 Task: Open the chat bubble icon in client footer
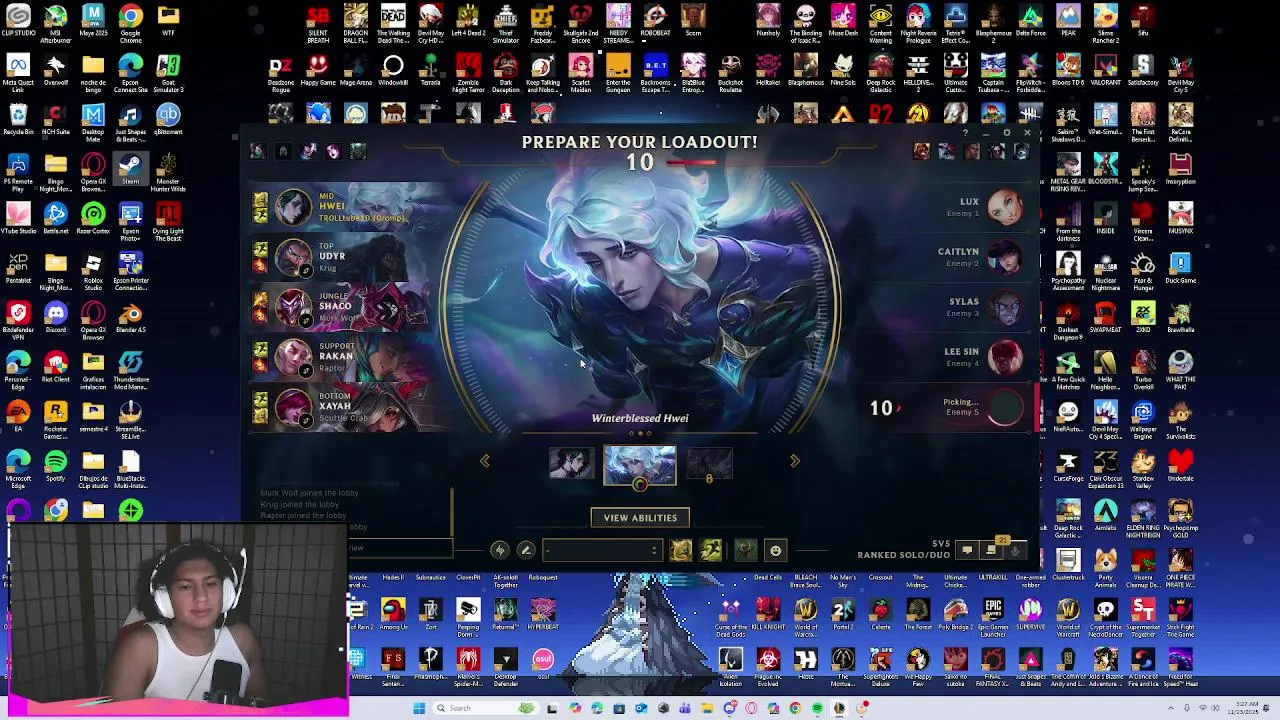966,550
